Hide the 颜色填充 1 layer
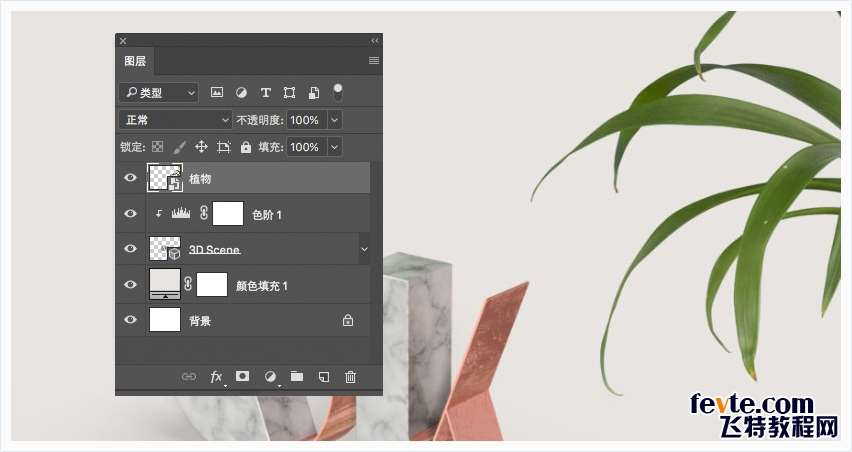Screen dimensions: 852x452 pyautogui.click(x=130, y=284)
